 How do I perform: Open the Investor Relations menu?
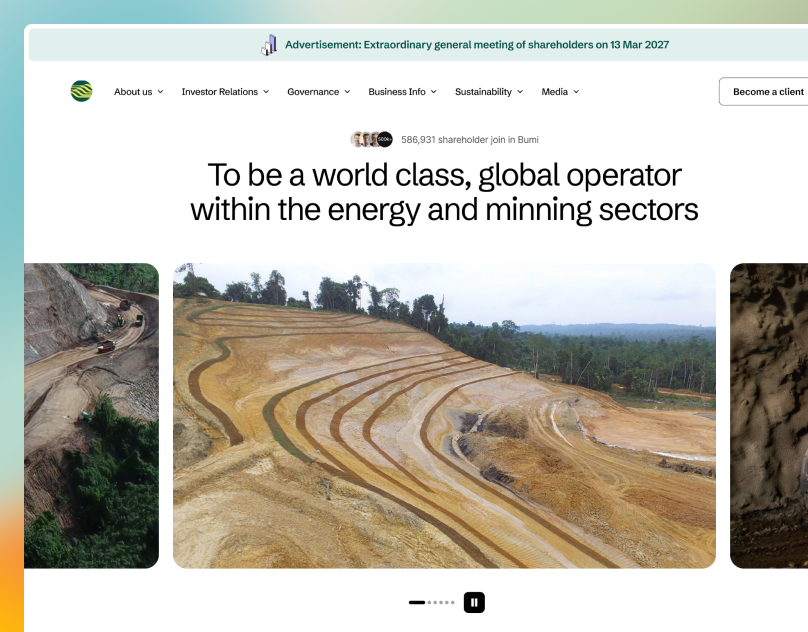pyautogui.click(x=225, y=92)
